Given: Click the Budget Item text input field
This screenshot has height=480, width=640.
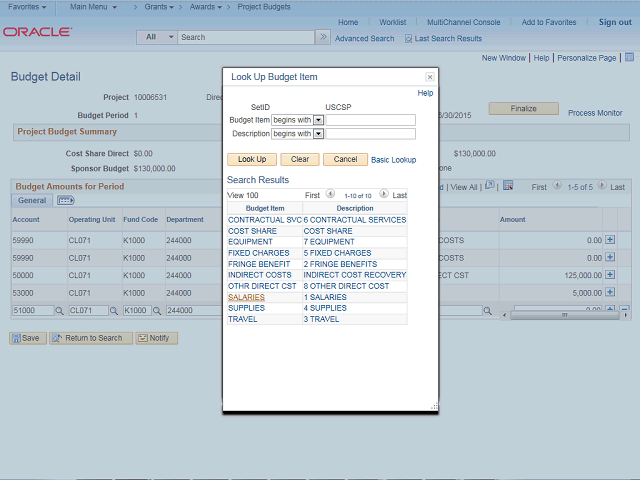Looking at the screenshot, I should tap(370, 120).
